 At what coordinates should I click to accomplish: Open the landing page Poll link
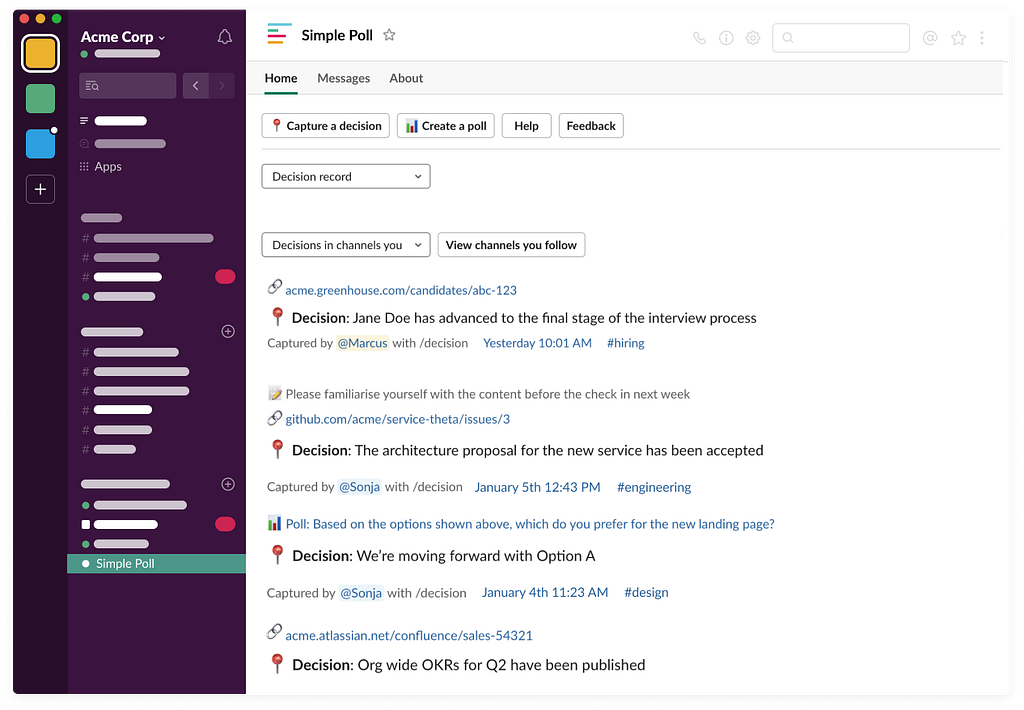coord(530,524)
